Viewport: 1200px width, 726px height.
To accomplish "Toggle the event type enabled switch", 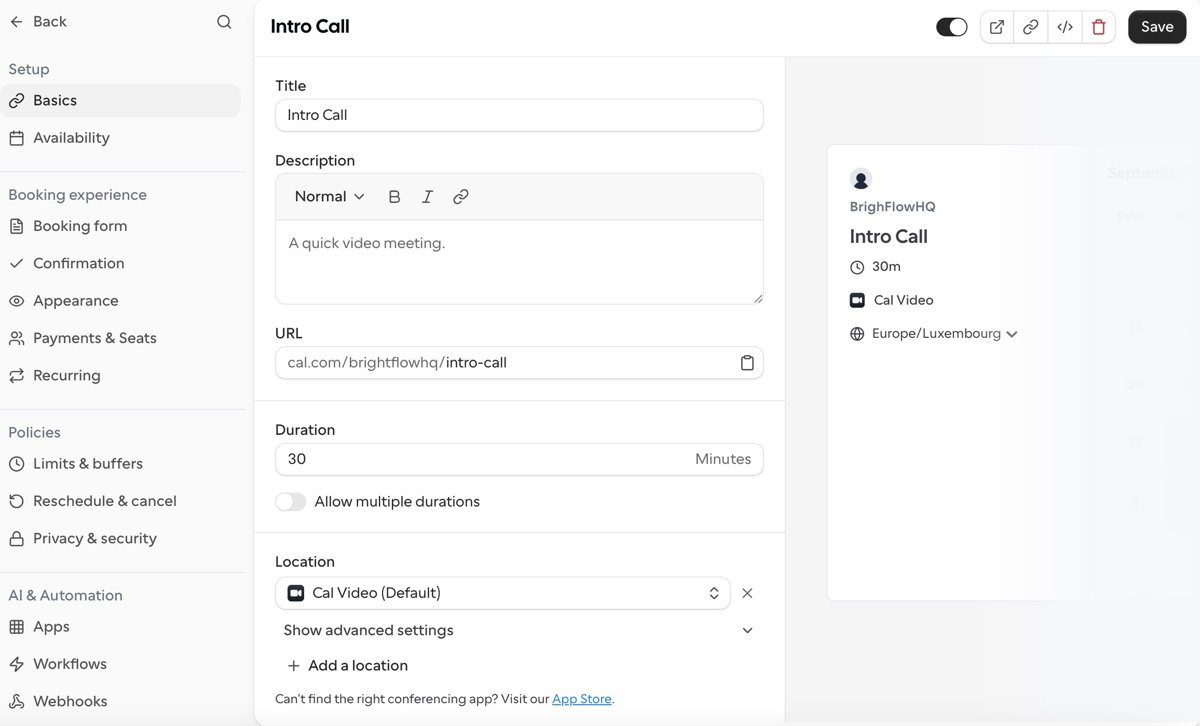I will click(x=952, y=27).
